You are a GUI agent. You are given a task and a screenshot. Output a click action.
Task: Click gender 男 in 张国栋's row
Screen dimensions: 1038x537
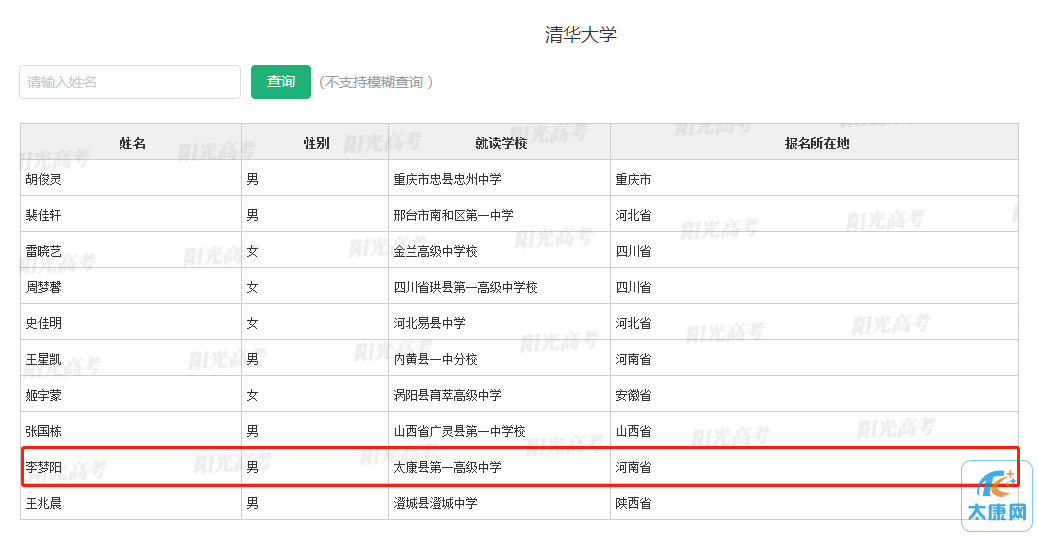click(252, 431)
